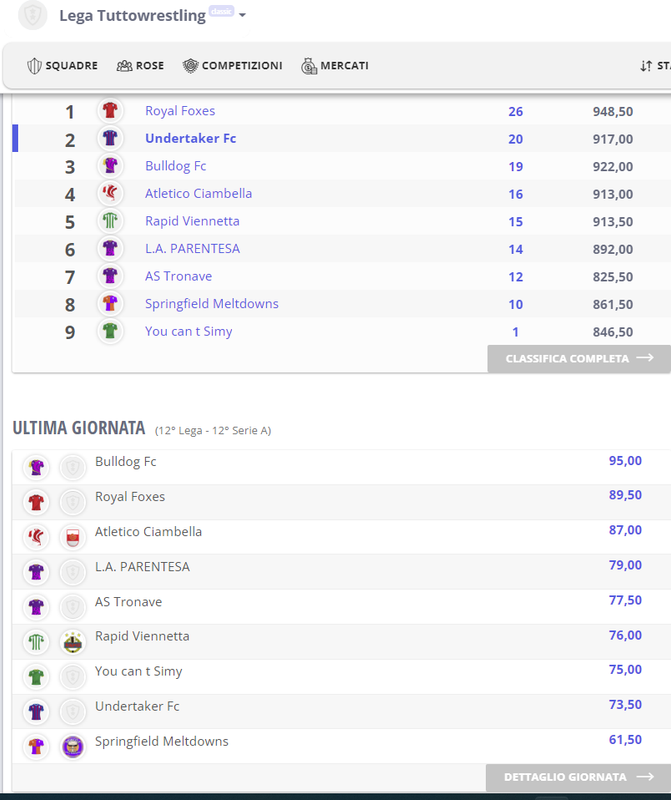This screenshot has width=671, height=800.
Task: Open the Squadre menu
Action: [x=62, y=66]
